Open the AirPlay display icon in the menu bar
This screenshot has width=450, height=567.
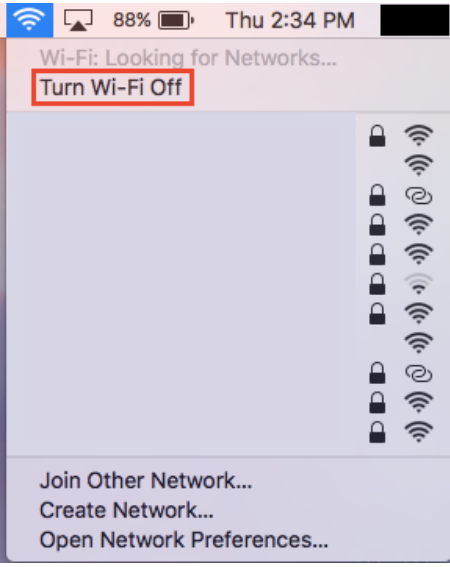tap(78, 20)
